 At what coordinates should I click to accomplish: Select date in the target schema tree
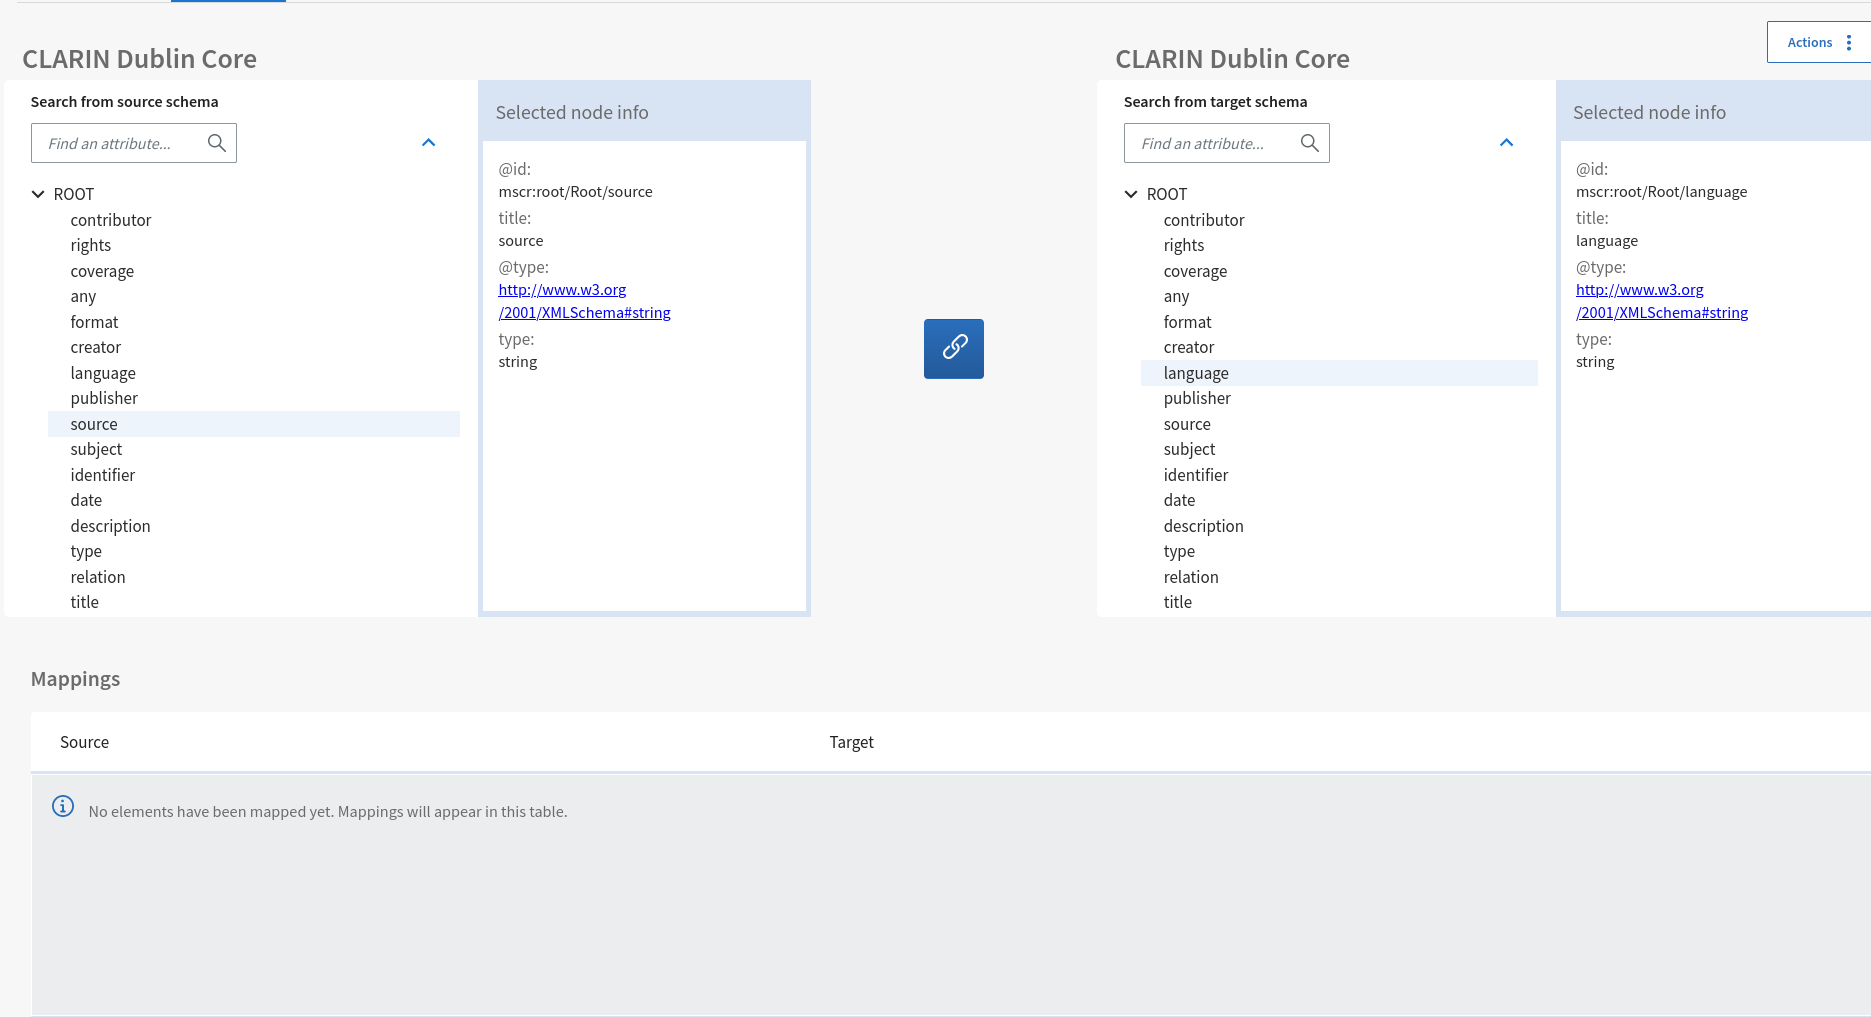(x=1179, y=500)
